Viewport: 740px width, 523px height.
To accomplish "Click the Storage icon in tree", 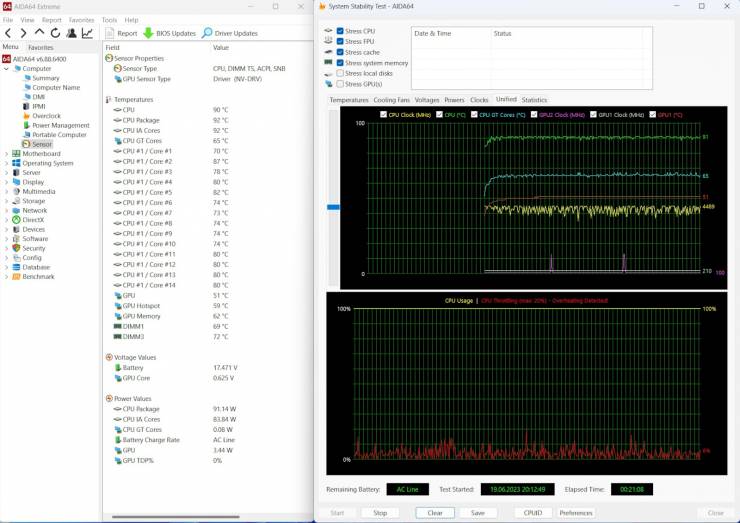I will (17, 201).
